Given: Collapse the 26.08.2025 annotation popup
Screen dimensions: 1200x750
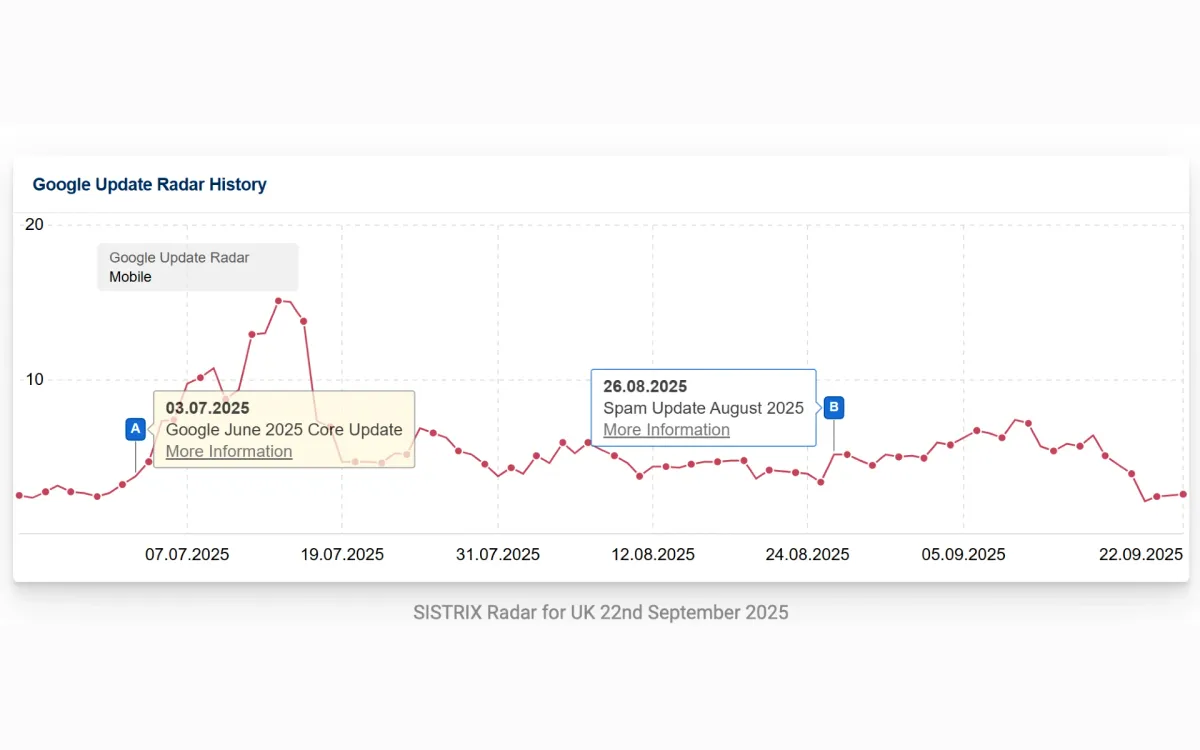Looking at the screenshot, I should point(703,386).
